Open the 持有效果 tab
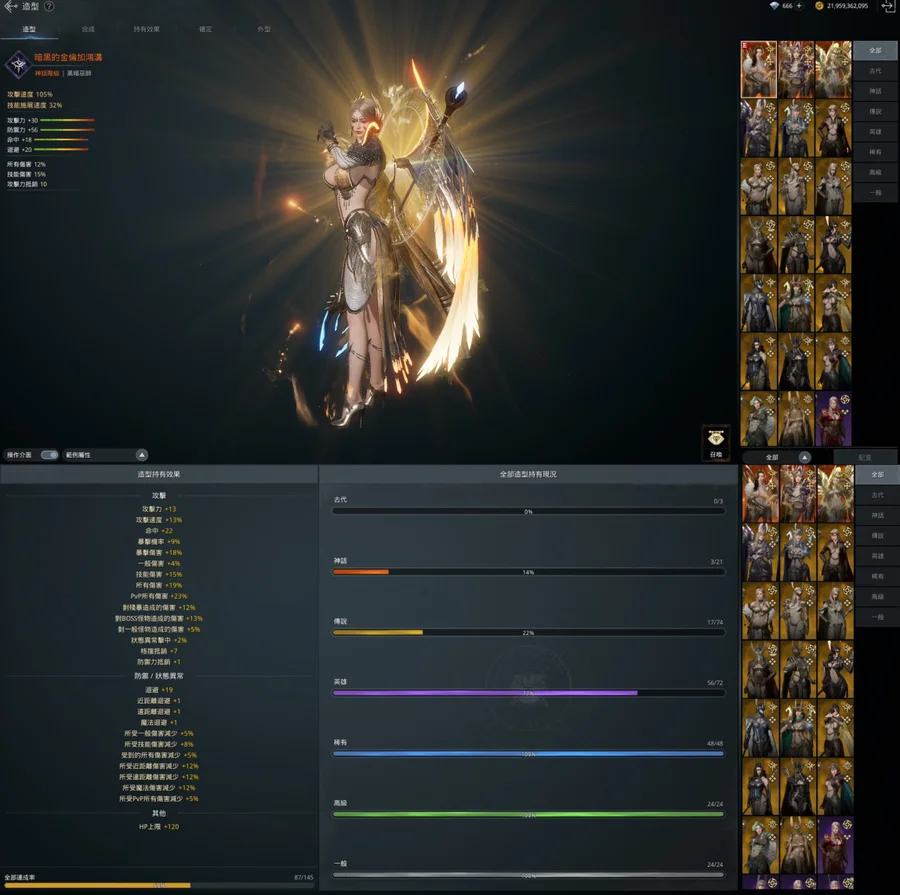This screenshot has height=895, width=900. click(146, 29)
